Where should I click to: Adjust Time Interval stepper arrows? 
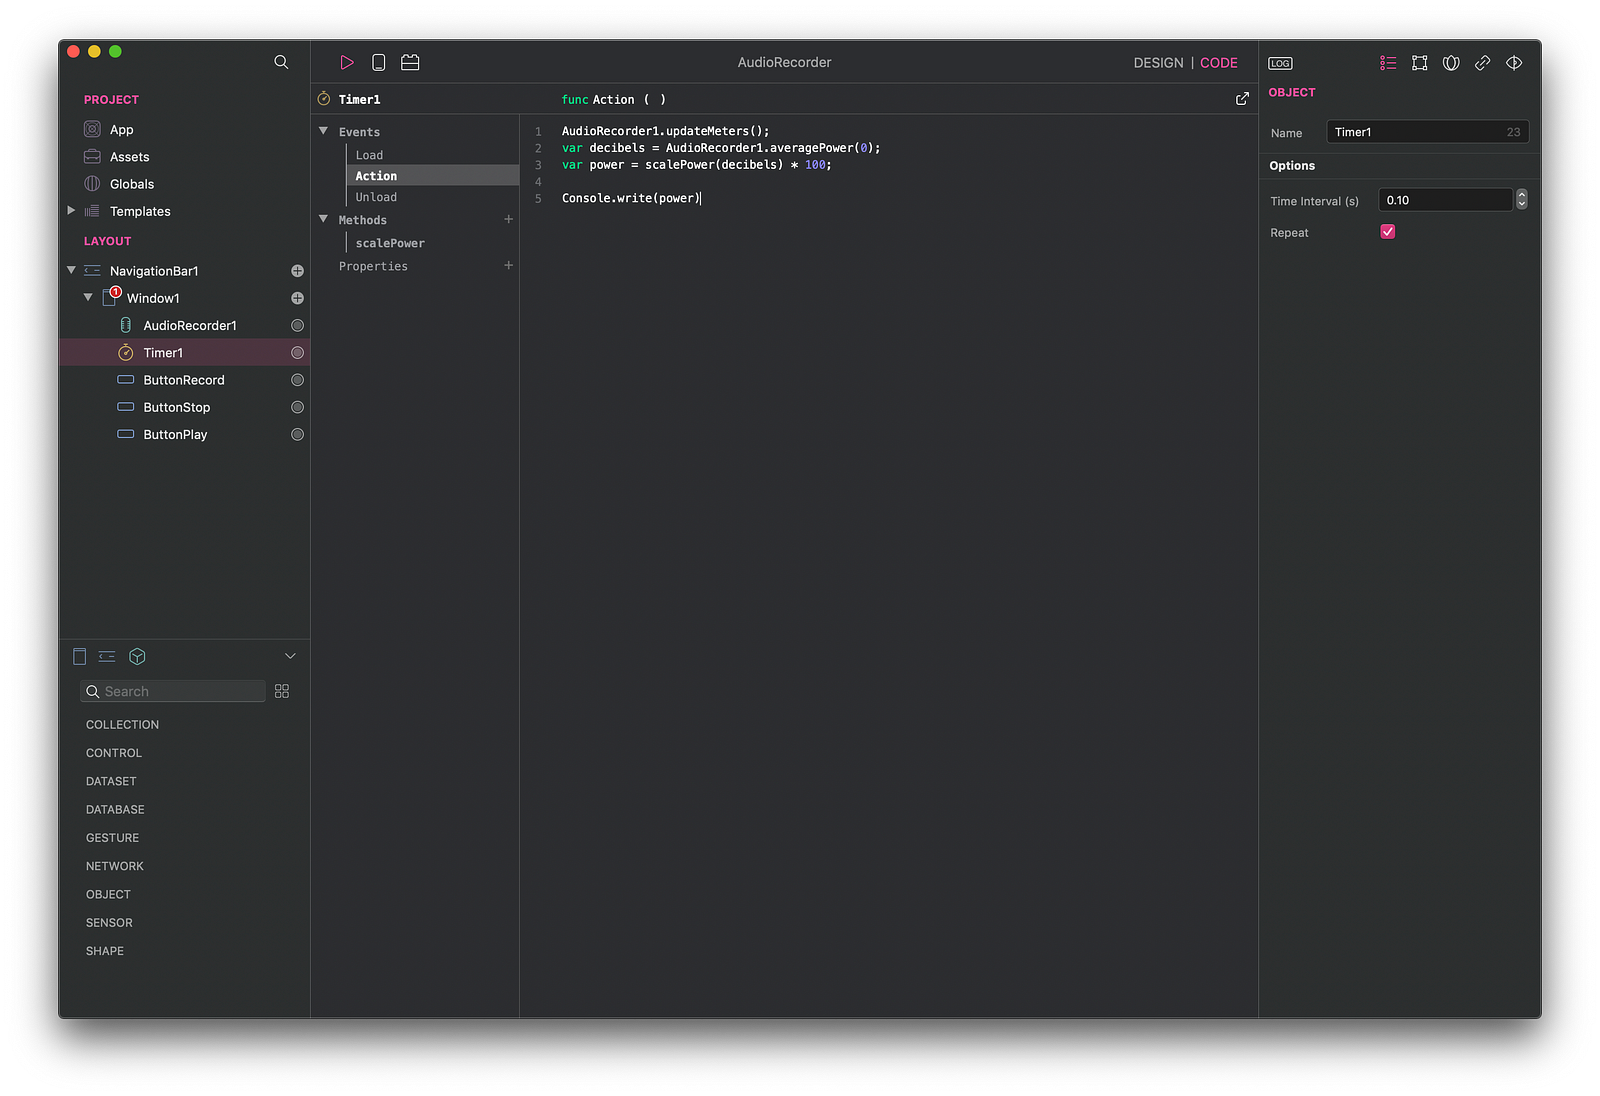(x=1521, y=200)
